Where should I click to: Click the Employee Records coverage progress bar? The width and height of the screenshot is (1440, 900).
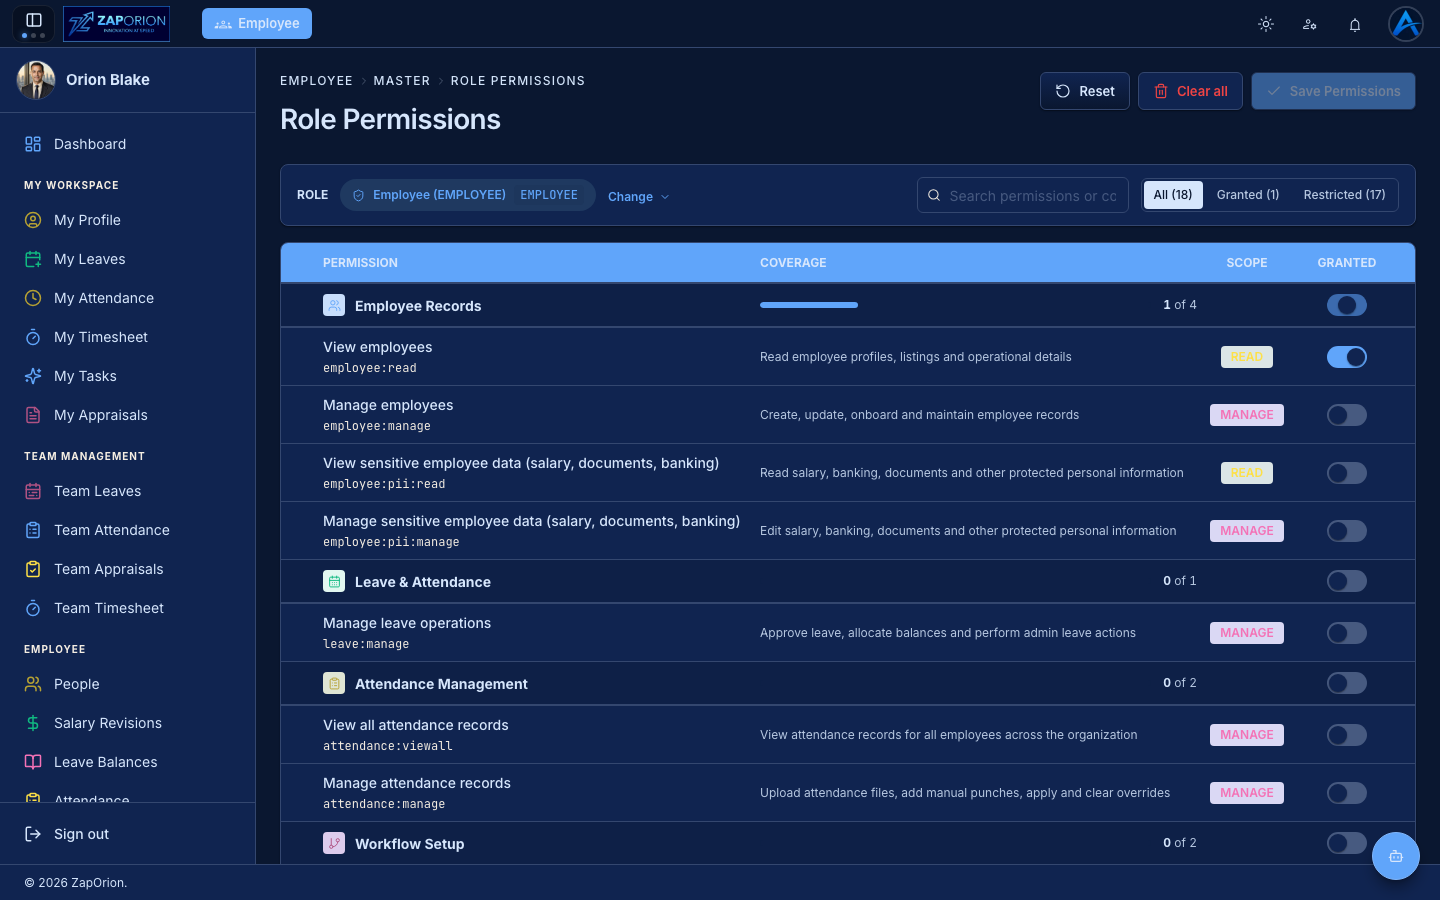[x=809, y=305]
